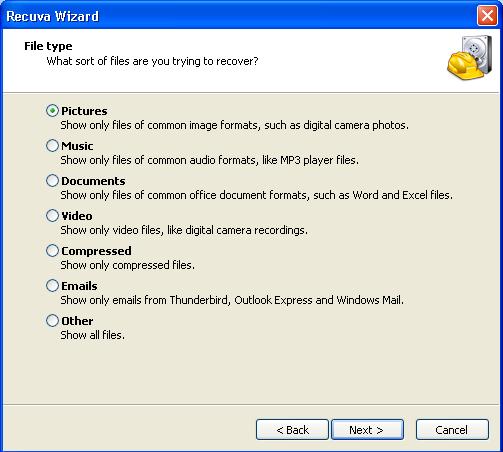Select the Documents radio button
Image resolution: width=503 pixels, height=452 pixels.
(x=52, y=181)
